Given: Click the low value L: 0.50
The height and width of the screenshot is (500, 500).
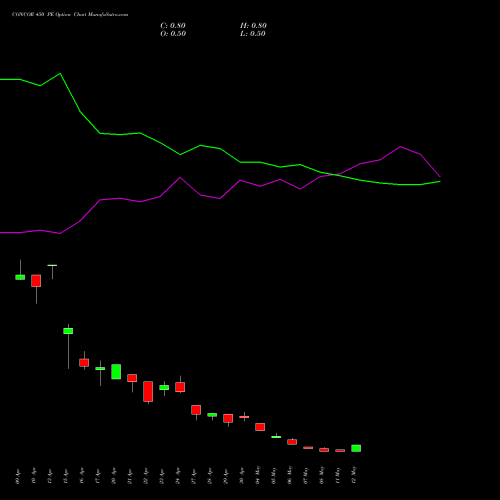Looking at the screenshot, I should tap(253, 34).
